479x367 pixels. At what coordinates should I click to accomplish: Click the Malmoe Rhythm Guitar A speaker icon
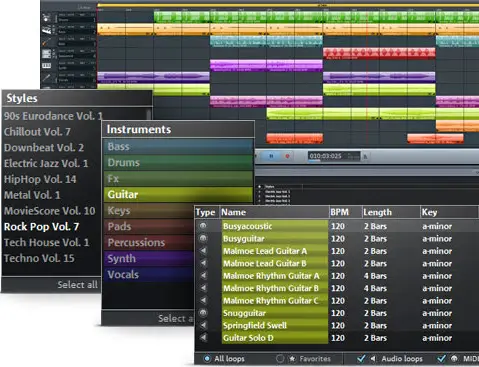pyautogui.click(x=203, y=276)
